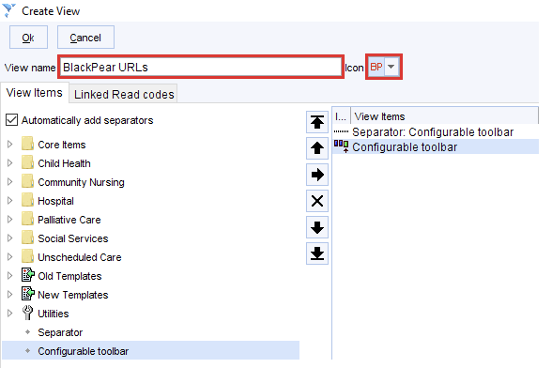Select Separator: Configurable toolbar list row

(435, 132)
